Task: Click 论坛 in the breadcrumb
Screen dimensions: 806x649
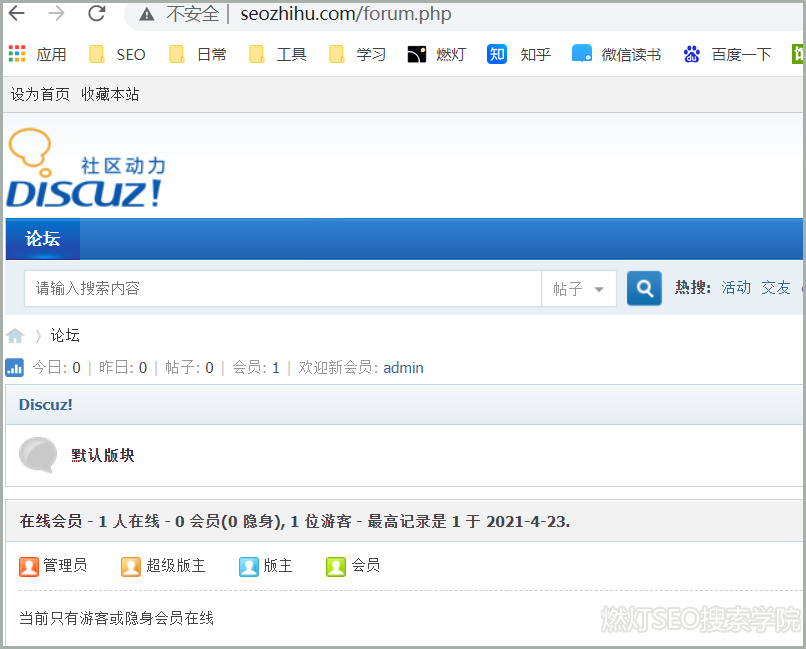Action: pyautogui.click(x=65, y=335)
